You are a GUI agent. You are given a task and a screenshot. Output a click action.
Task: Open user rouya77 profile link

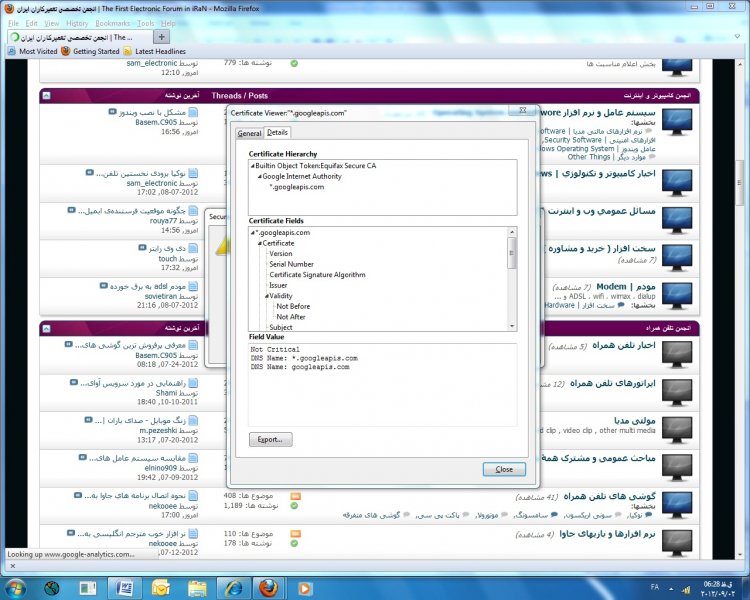click(163, 221)
